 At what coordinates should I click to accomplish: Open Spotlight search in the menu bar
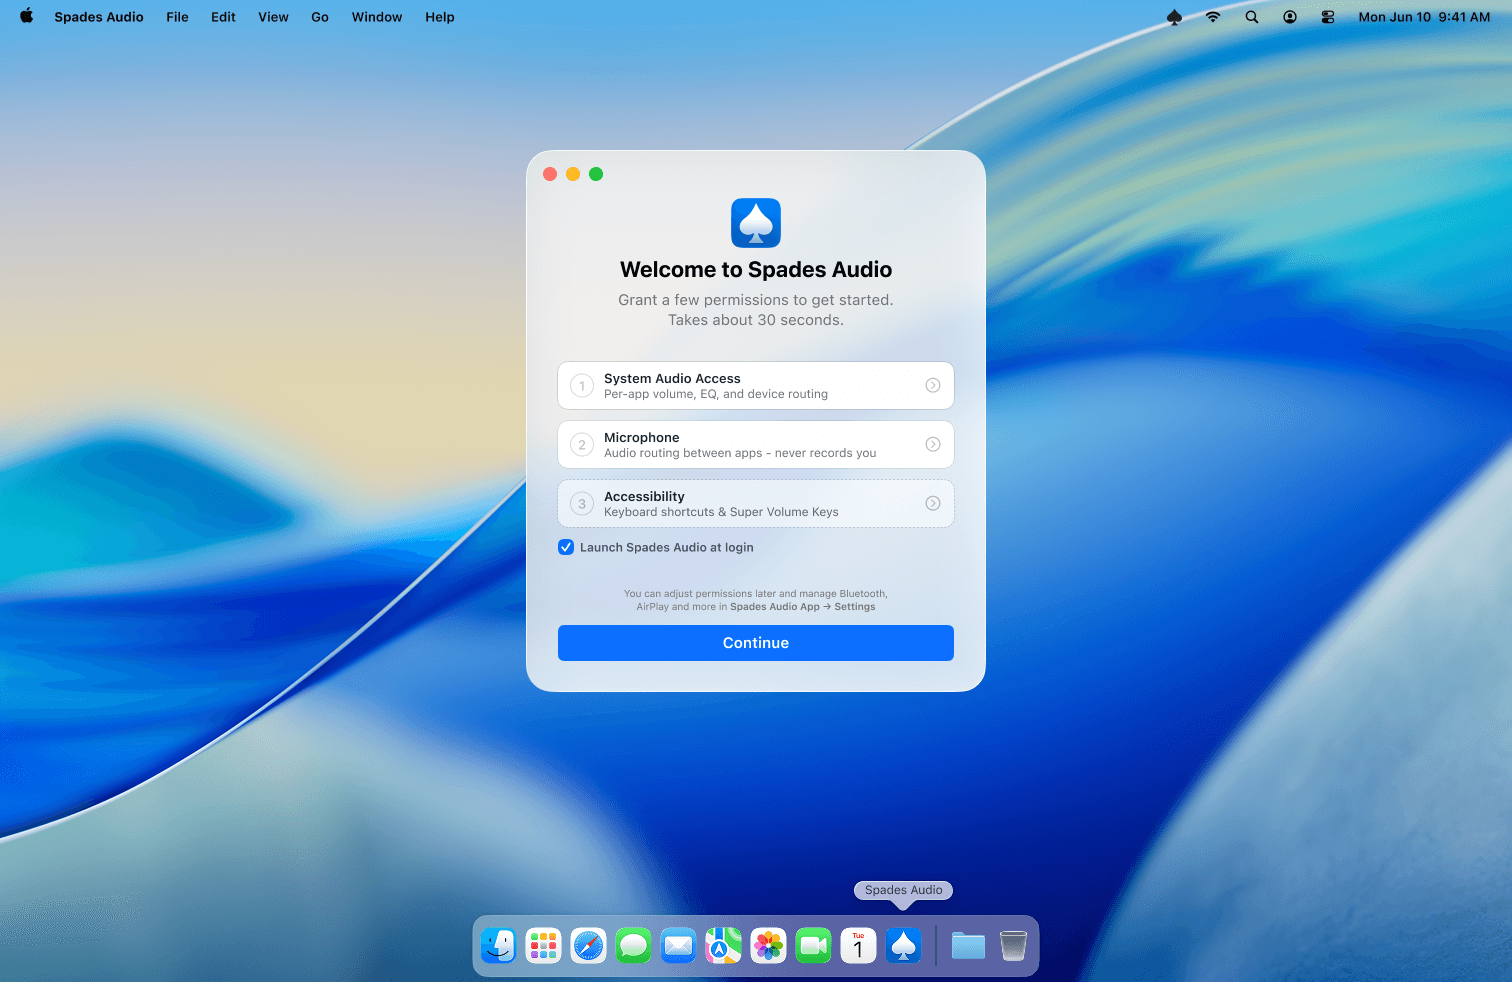[x=1251, y=17]
